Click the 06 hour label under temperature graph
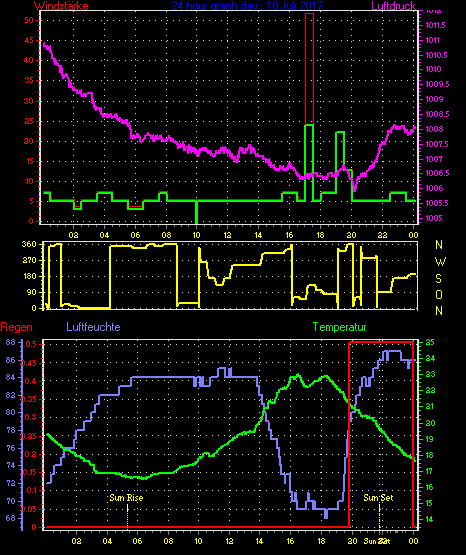 pyautogui.click(x=137, y=541)
